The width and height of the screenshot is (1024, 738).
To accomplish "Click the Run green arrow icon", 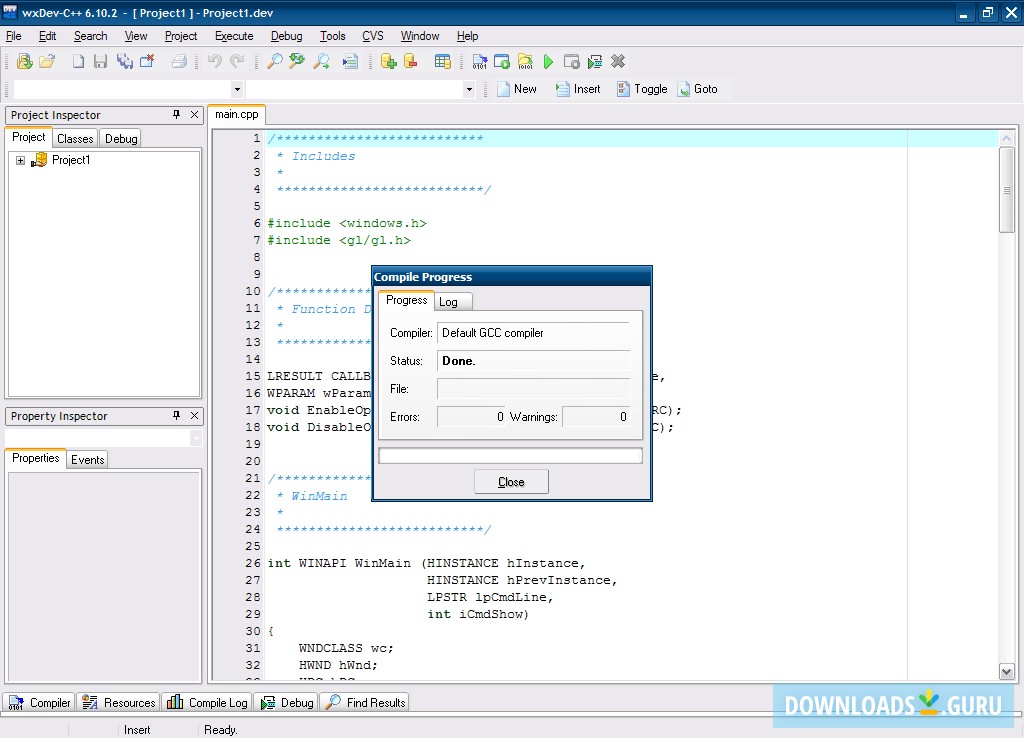I will (x=546, y=61).
